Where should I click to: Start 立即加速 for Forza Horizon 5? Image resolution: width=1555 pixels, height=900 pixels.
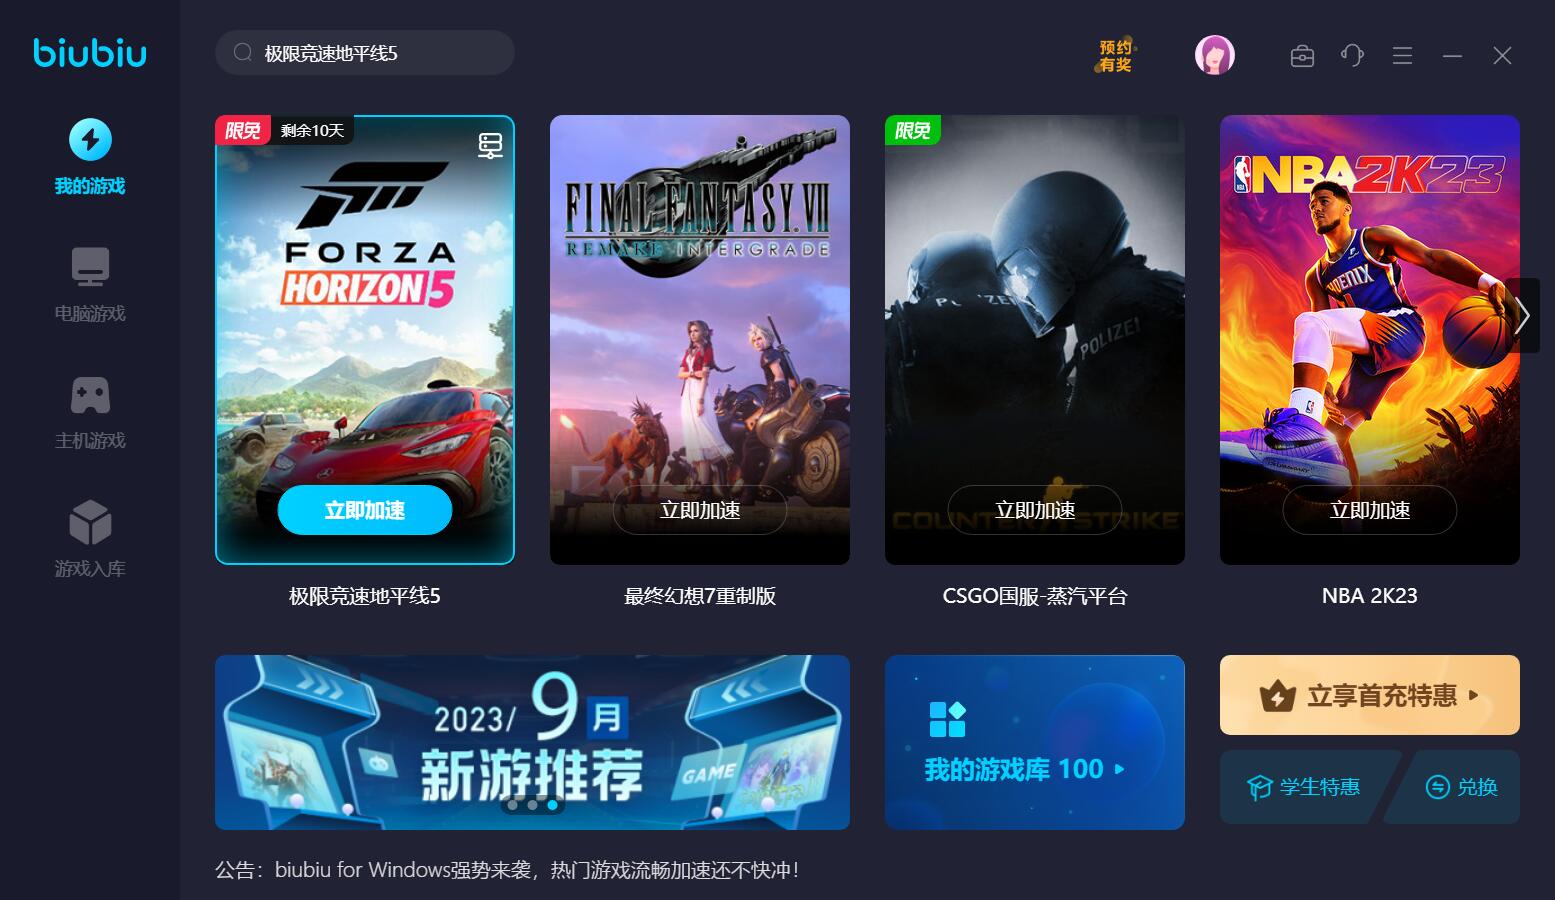coord(365,510)
